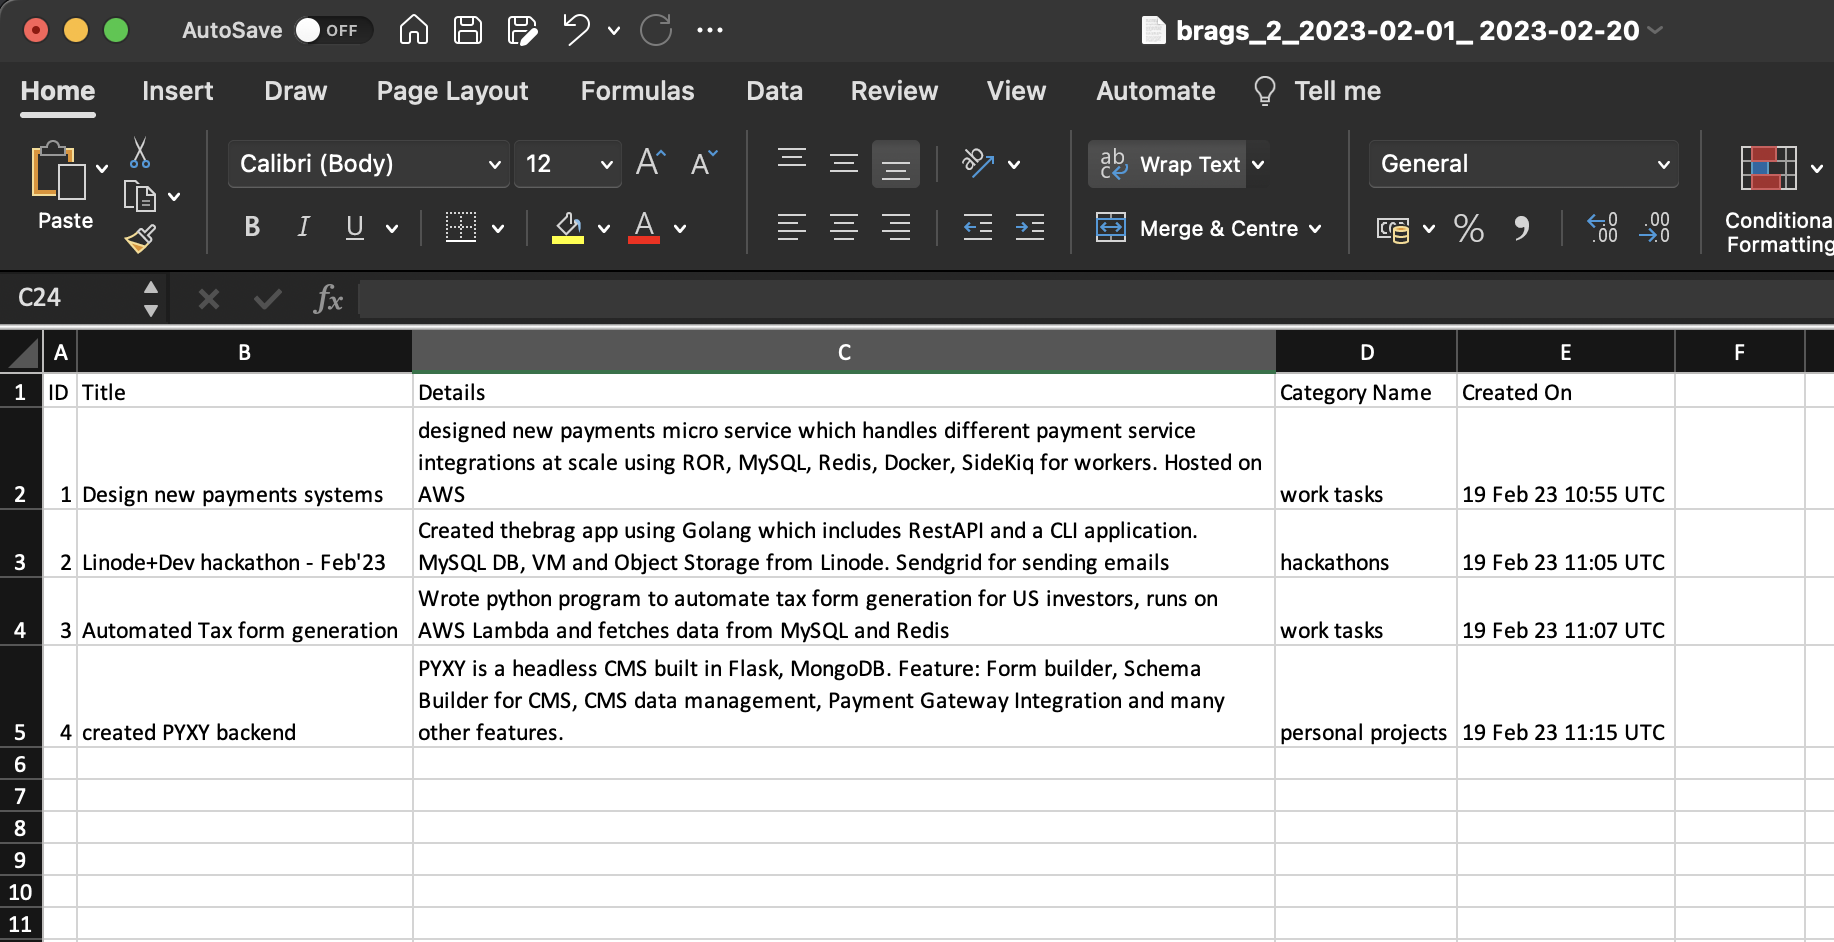The width and height of the screenshot is (1834, 942).
Task: Open the Review tab
Action: (x=893, y=91)
